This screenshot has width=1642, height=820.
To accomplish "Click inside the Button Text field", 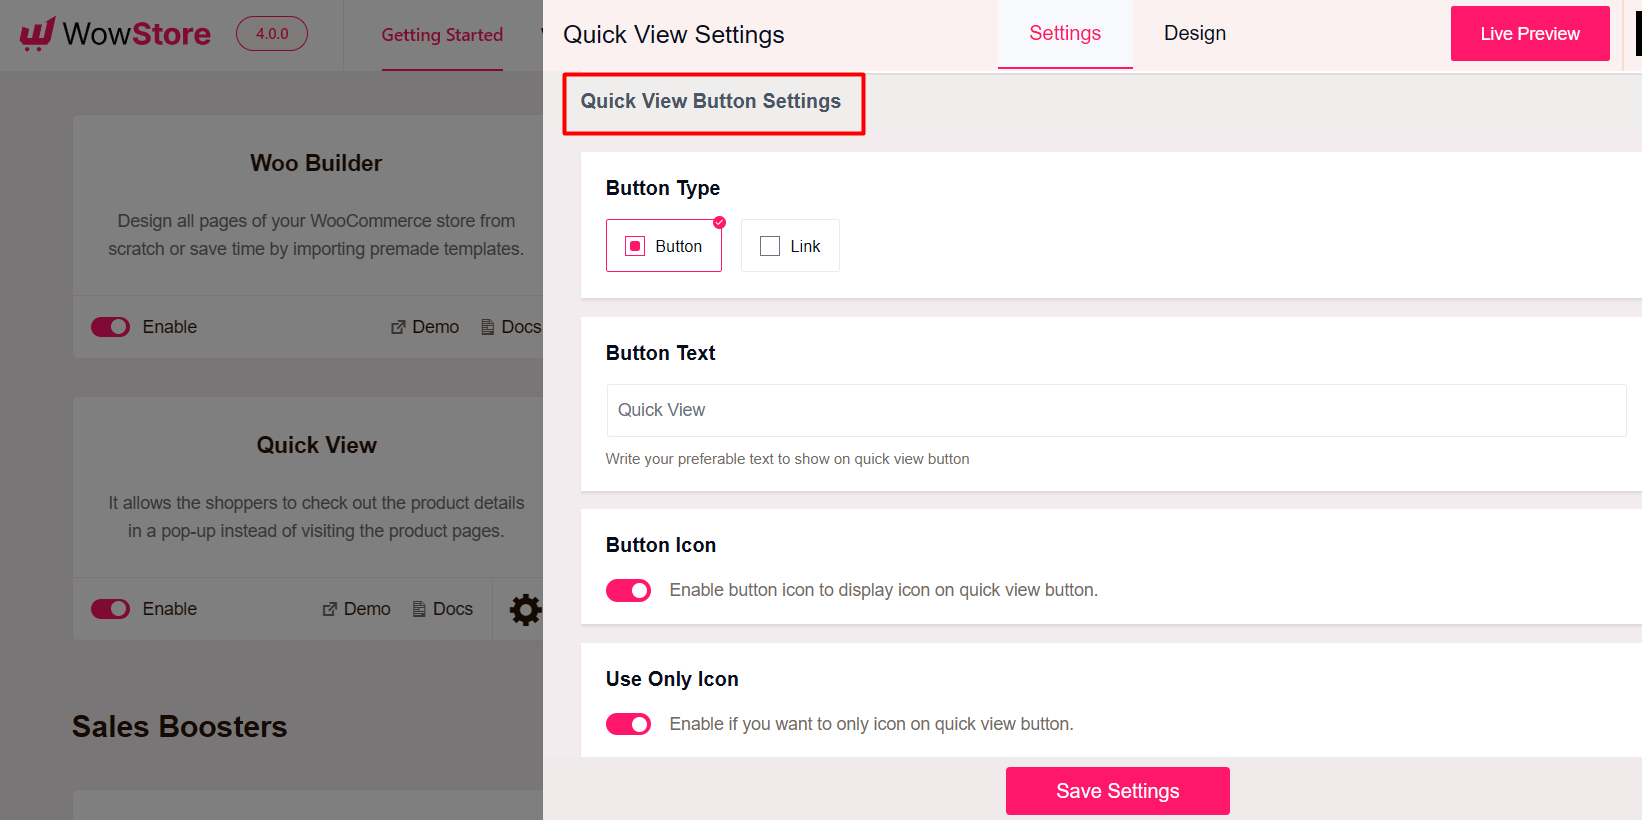I will [1115, 410].
